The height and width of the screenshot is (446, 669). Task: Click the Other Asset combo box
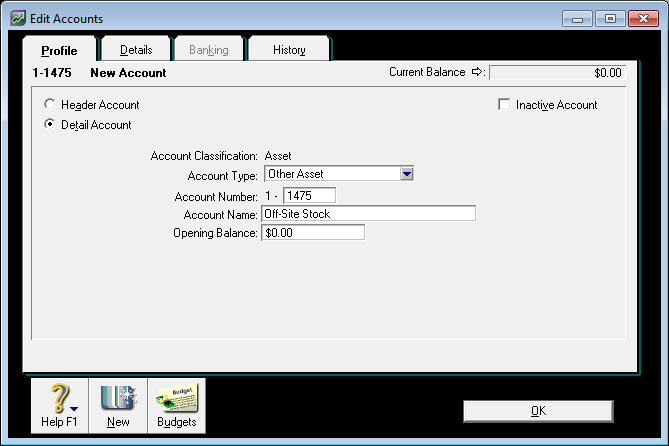(330, 174)
